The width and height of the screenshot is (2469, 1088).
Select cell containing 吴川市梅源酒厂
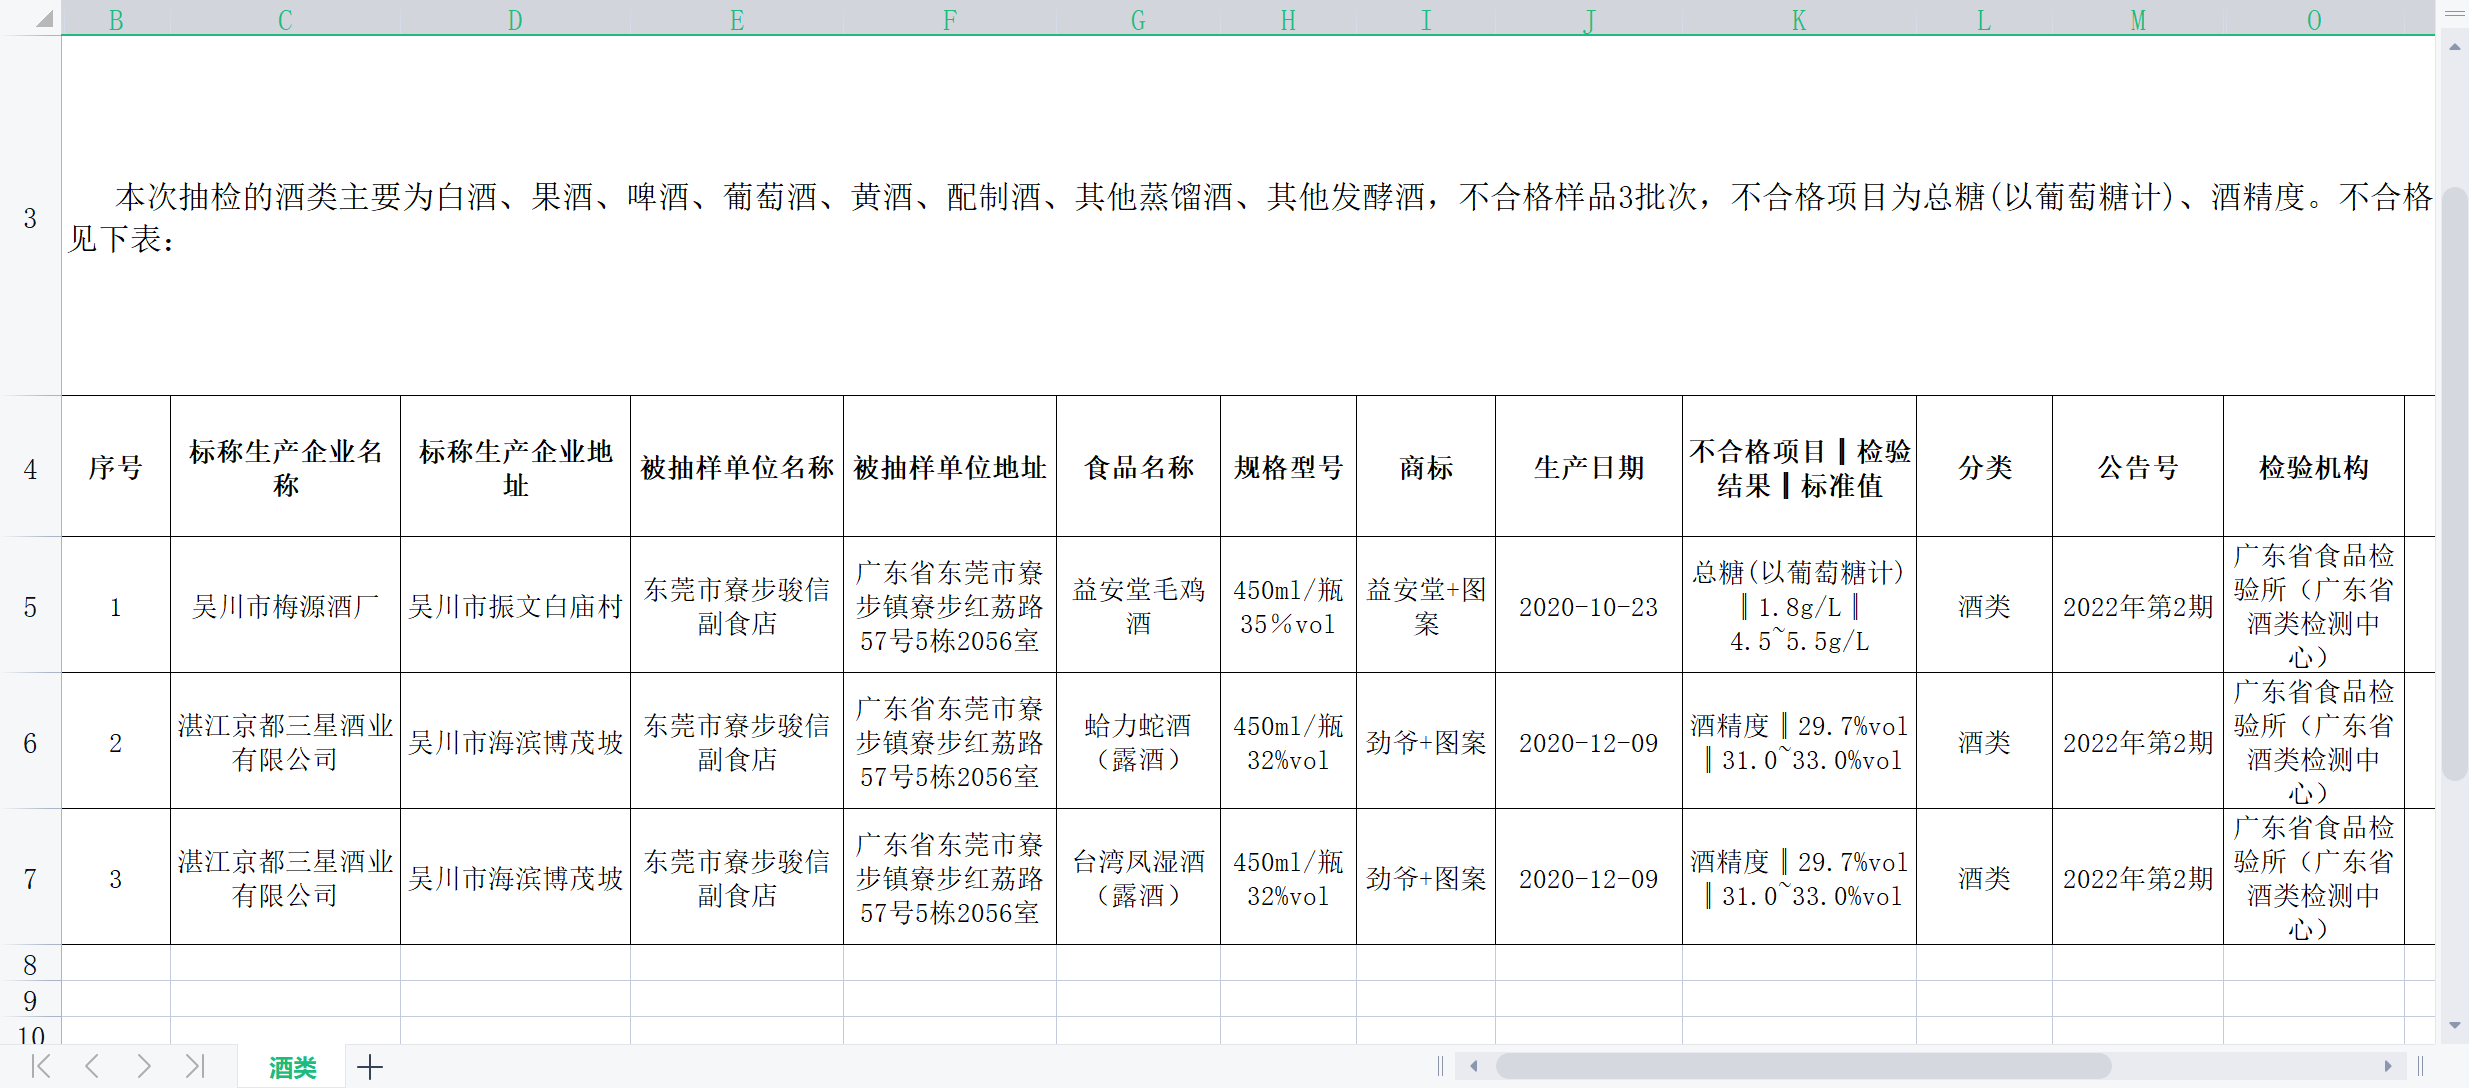coord(285,607)
